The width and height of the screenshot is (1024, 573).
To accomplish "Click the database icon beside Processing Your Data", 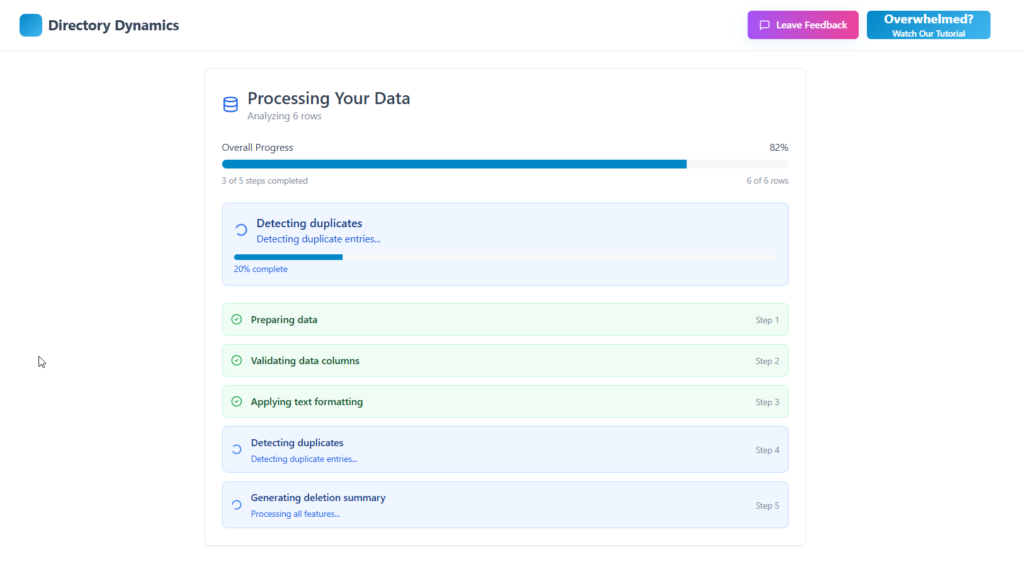I will tap(231, 105).
